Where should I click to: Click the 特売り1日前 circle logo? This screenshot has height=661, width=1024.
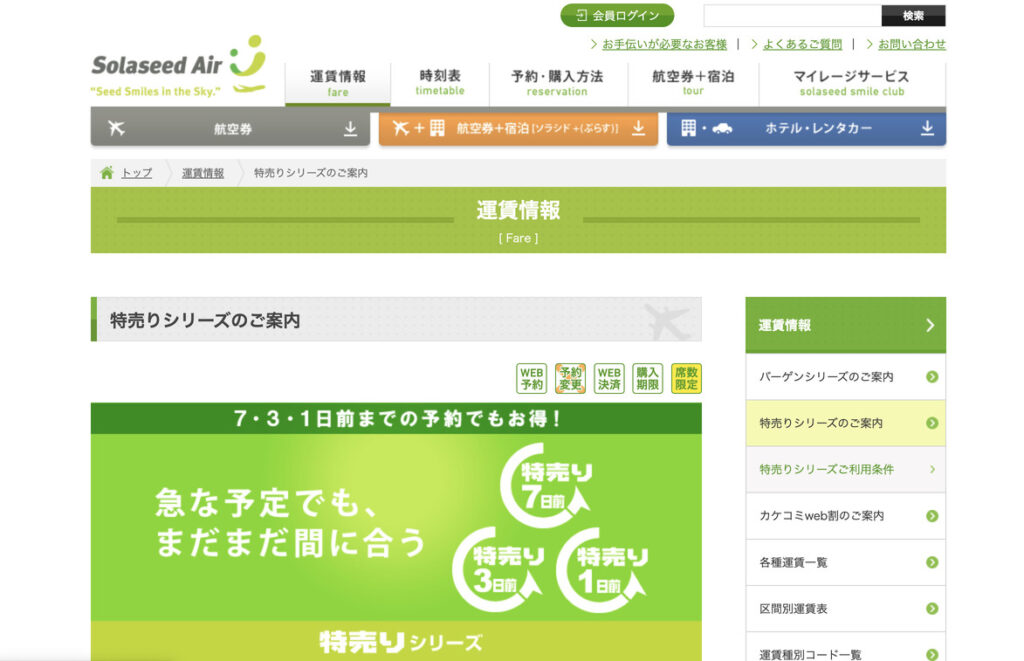click(603, 570)
